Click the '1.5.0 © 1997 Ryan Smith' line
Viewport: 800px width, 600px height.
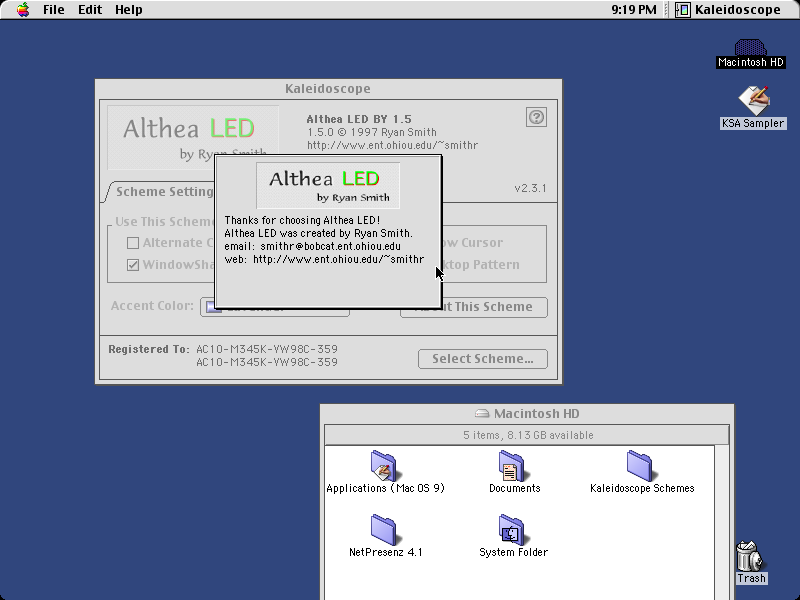pyautogui.click(x=371, y=132)
